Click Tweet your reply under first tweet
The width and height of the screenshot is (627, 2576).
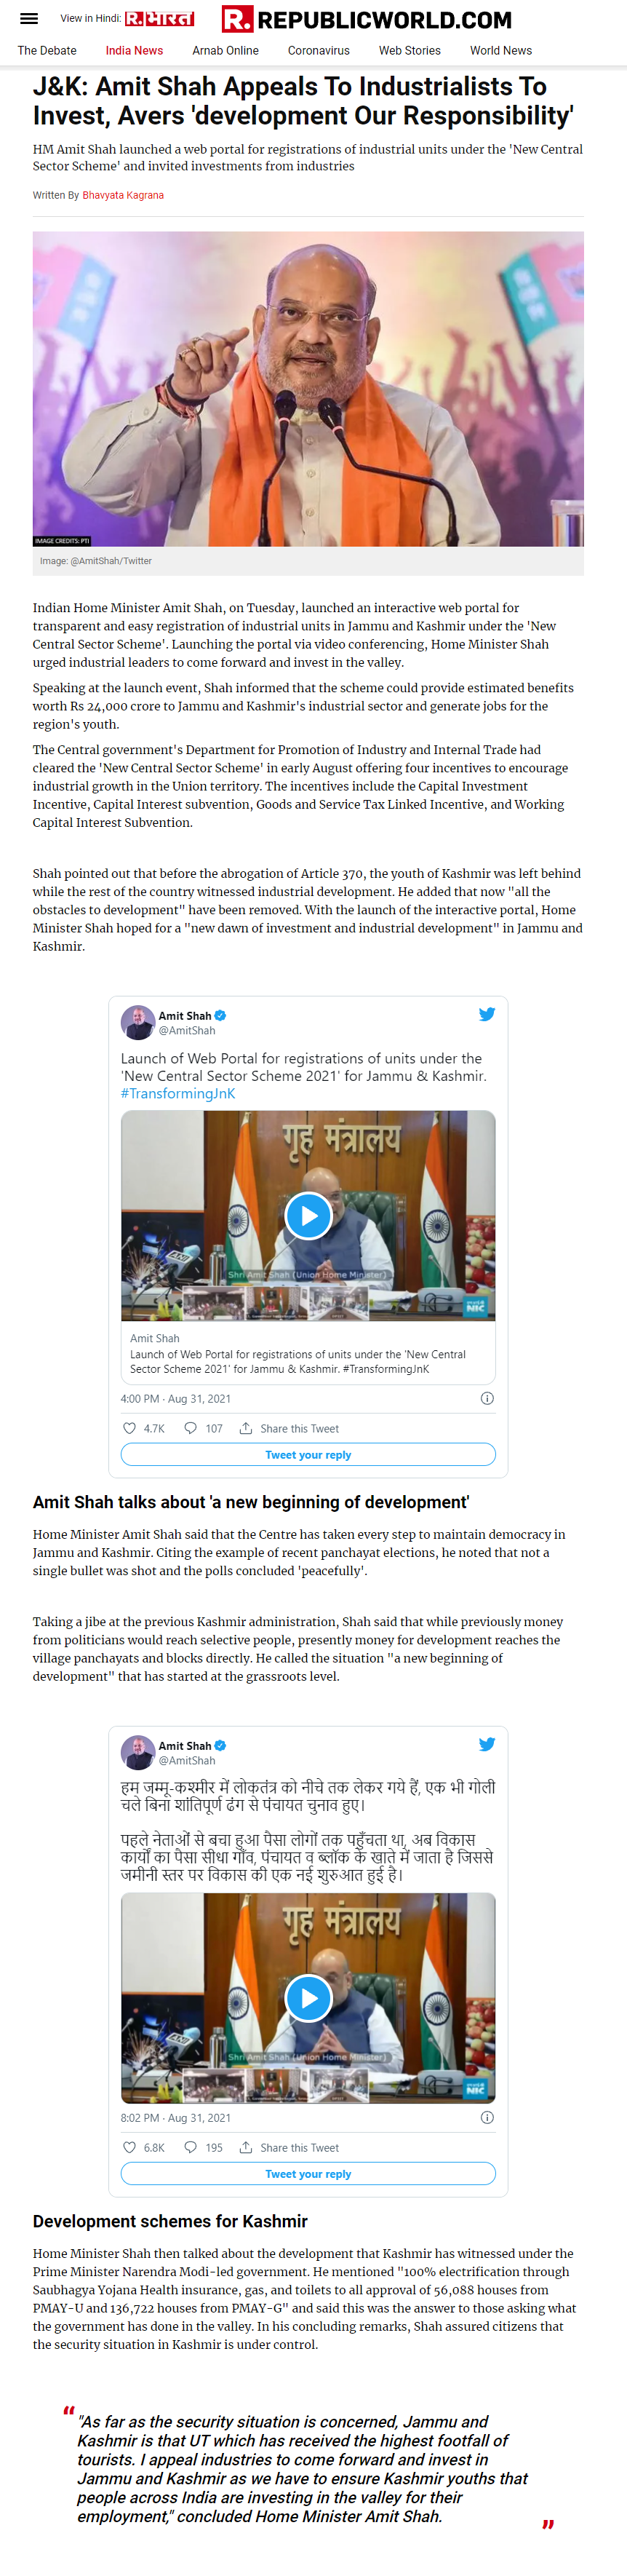pos(308,1455)
